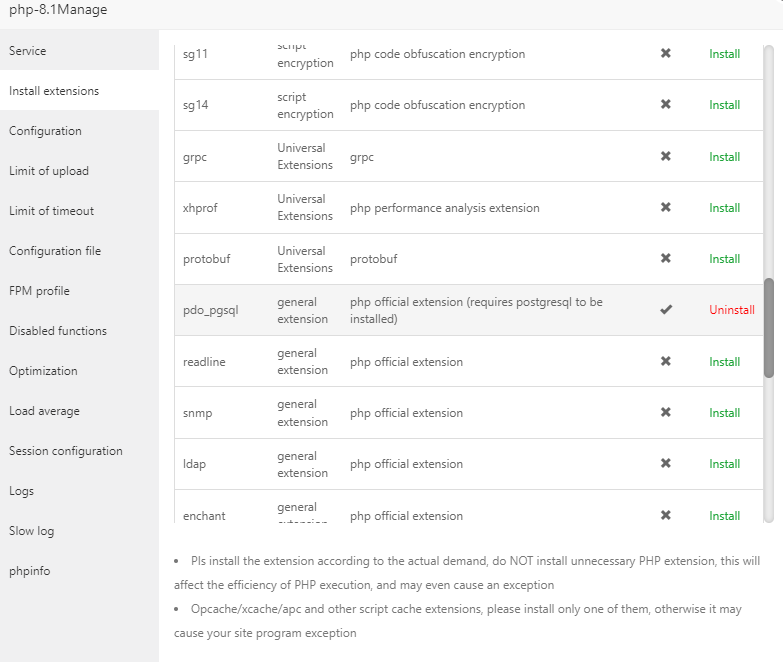Open the Service tab
Image resolution: width=783 pixels, height=662 pixels.
[28, 51]
